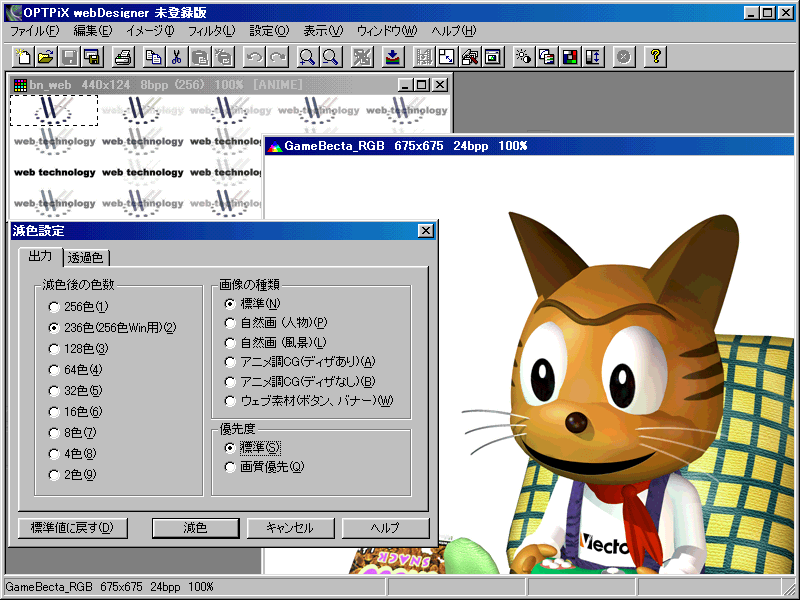Screen dimensions: 800x600
Task: Click the Cut scissors icon
Action: click(177, 57)
